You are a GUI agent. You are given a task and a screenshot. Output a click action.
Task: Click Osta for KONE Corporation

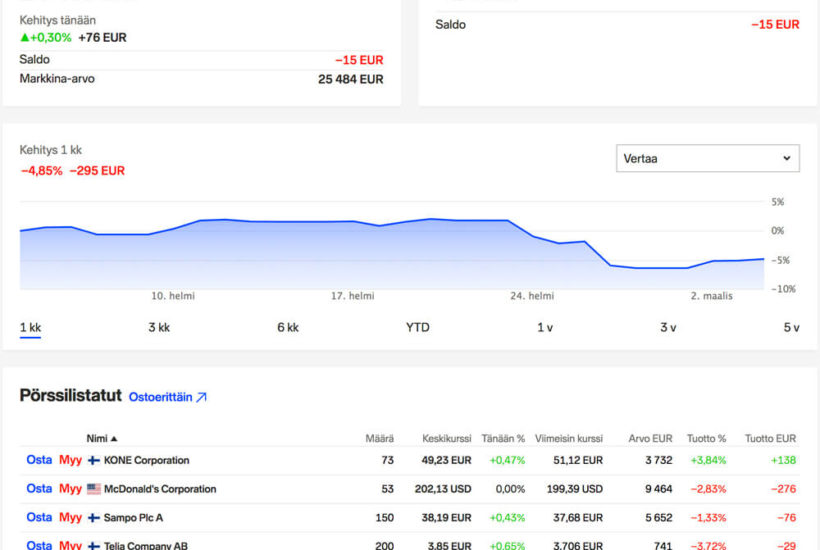[39, 460]
